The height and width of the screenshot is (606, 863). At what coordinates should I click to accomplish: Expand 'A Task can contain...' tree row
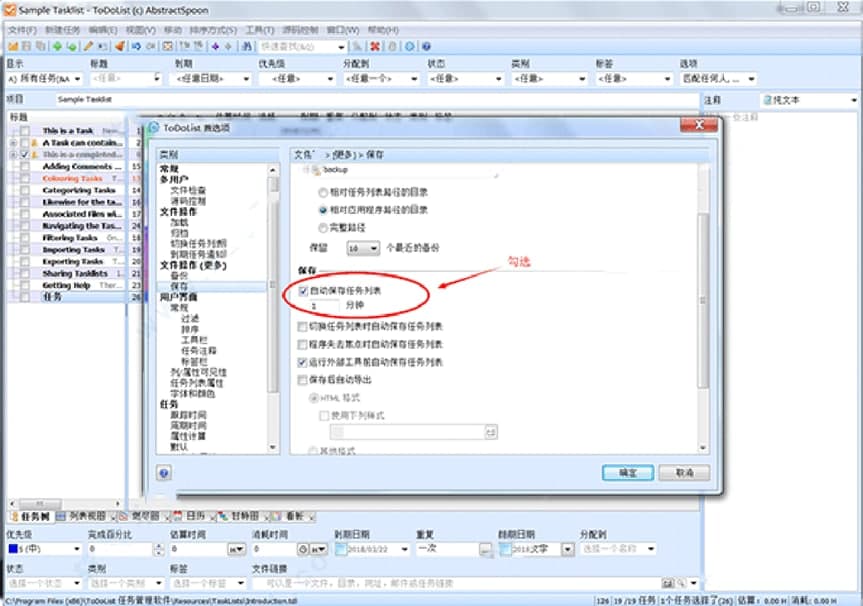(13, 143)
